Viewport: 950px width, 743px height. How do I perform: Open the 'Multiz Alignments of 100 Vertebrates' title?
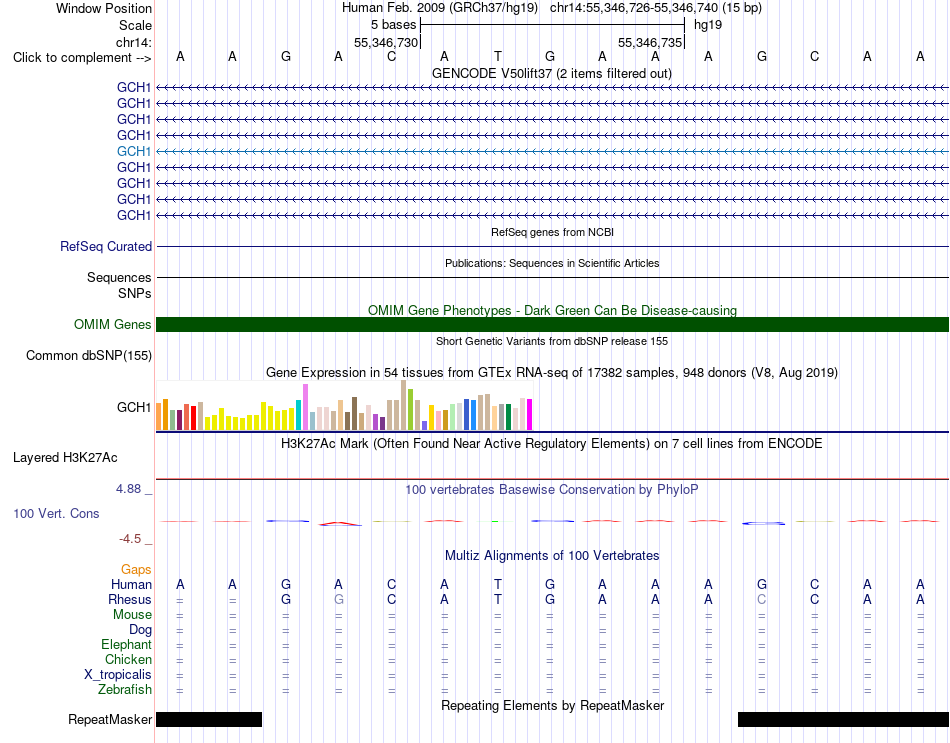point(552,555)
